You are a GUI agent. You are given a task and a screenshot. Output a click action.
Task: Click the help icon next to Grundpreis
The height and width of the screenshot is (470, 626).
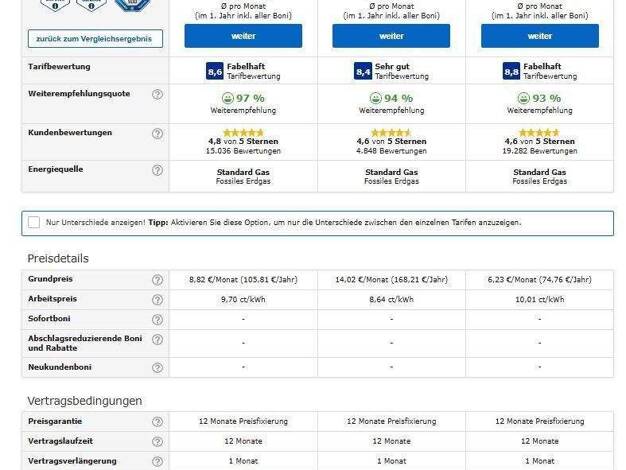pos(157,281)
